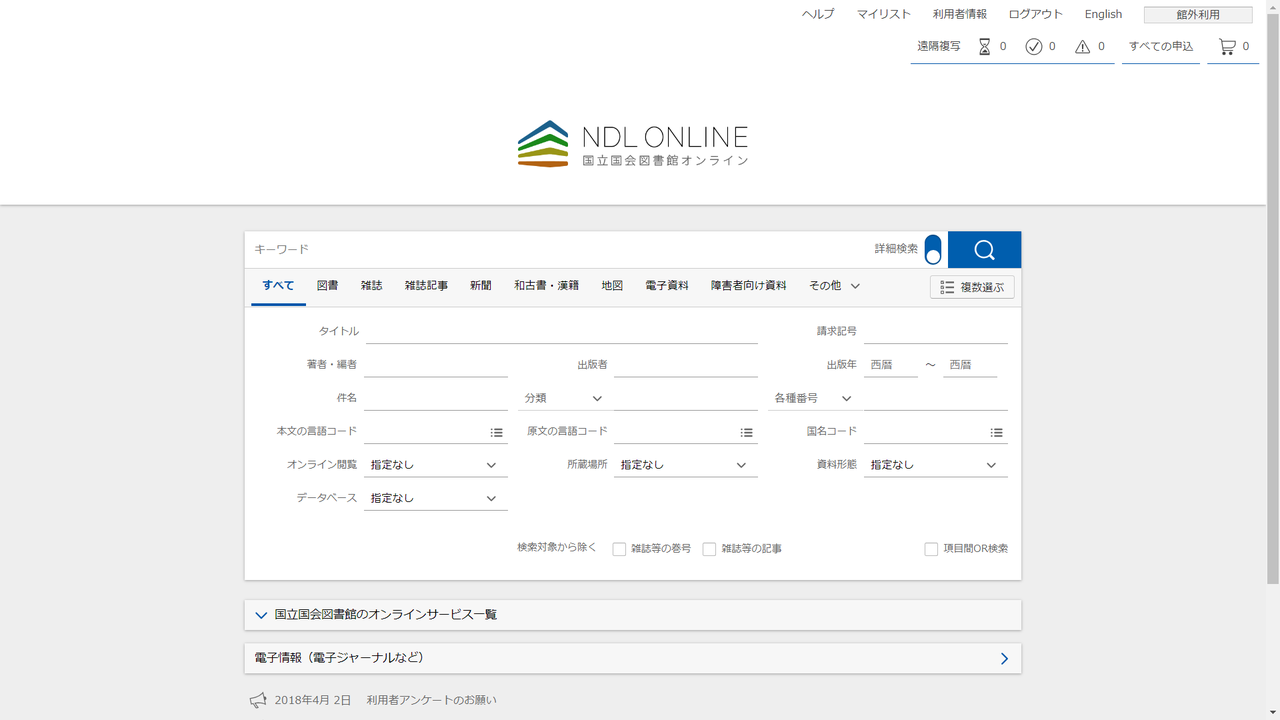Open the 分類 type dropdown
The image size is (1280, 720).
click(x=564, y=398)
